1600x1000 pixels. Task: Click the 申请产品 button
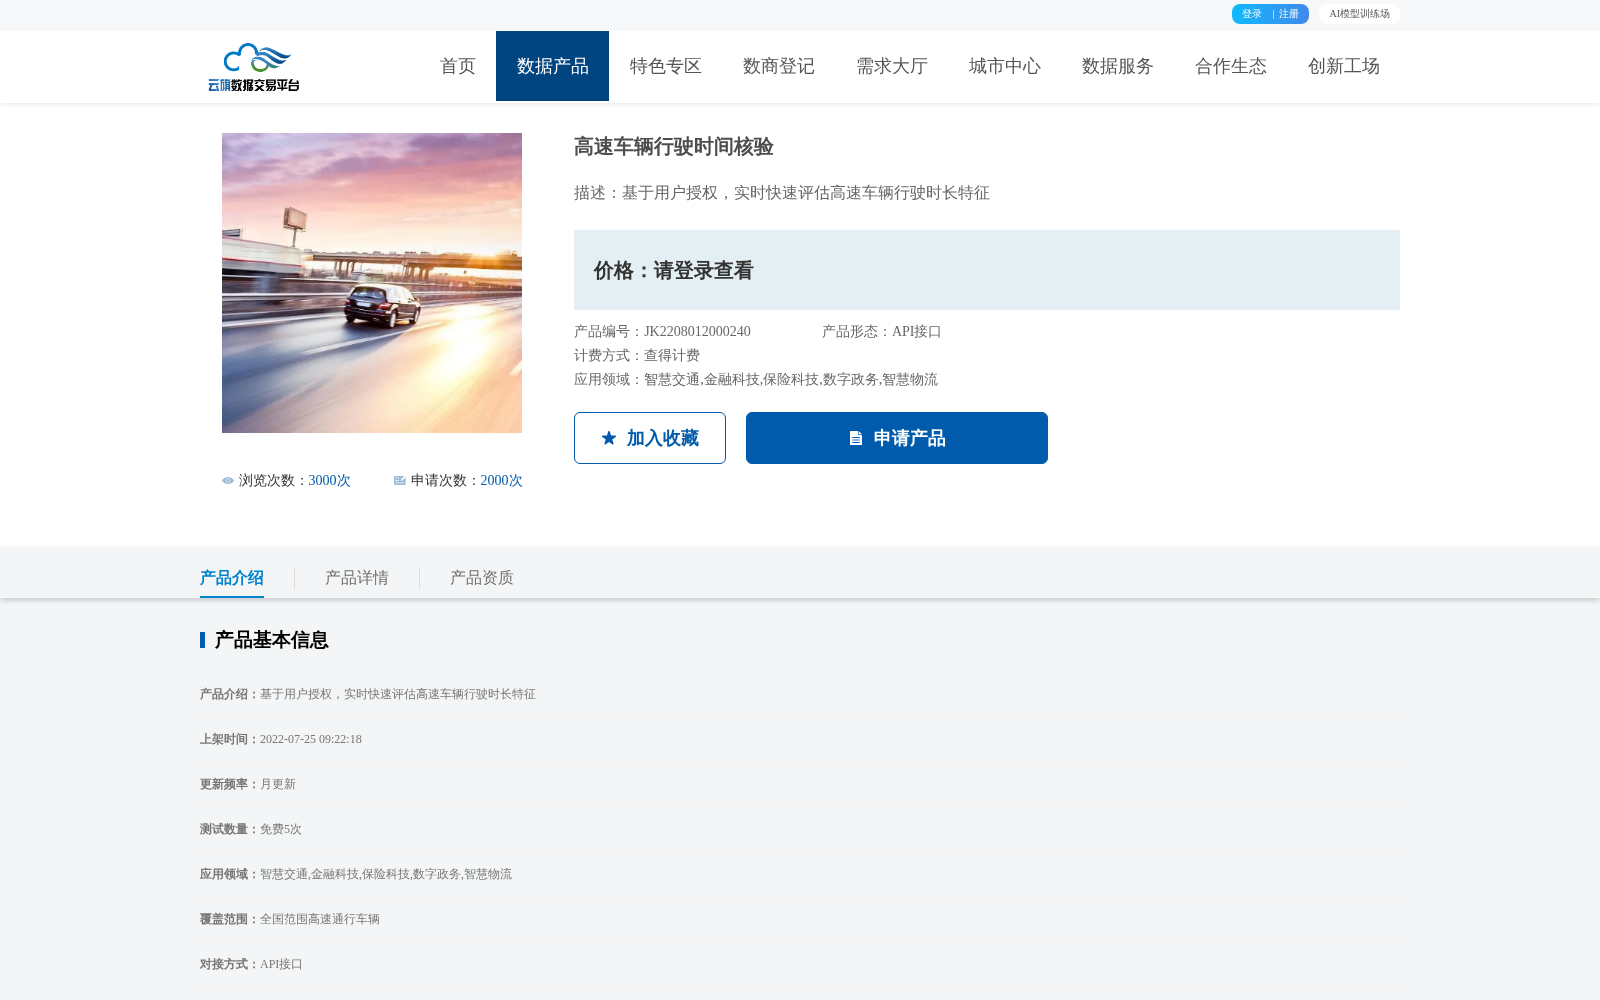point(897,438)
